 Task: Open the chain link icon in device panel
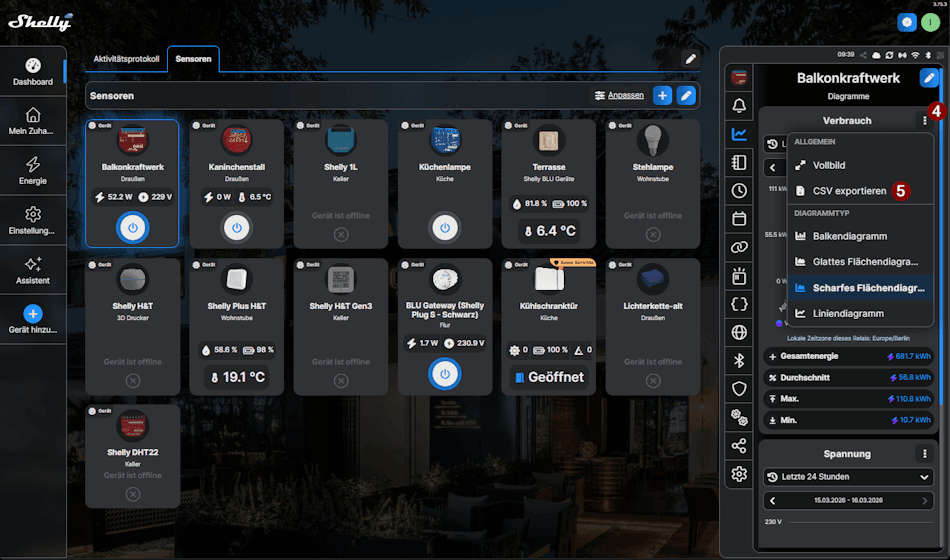739,247
